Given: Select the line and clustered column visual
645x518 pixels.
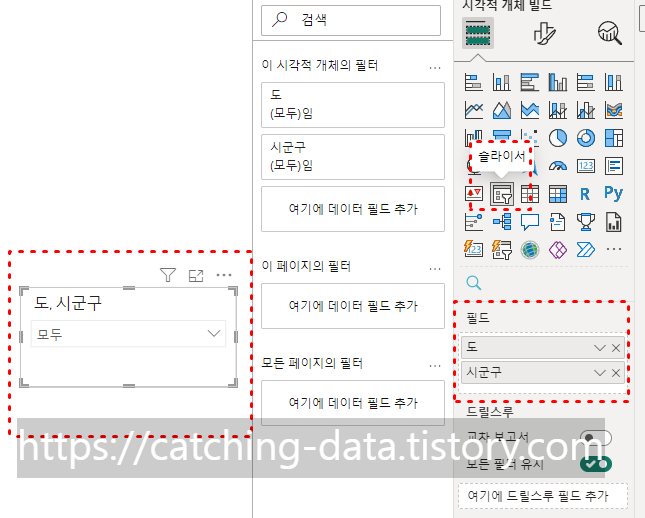Looking at the screenshot, I should click(x=585, y=110).
